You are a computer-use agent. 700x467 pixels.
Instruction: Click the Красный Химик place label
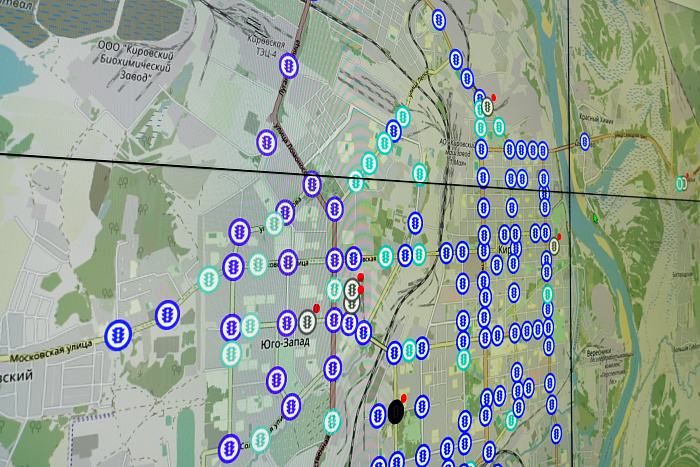pyautogui.click(x=596, y=118)
